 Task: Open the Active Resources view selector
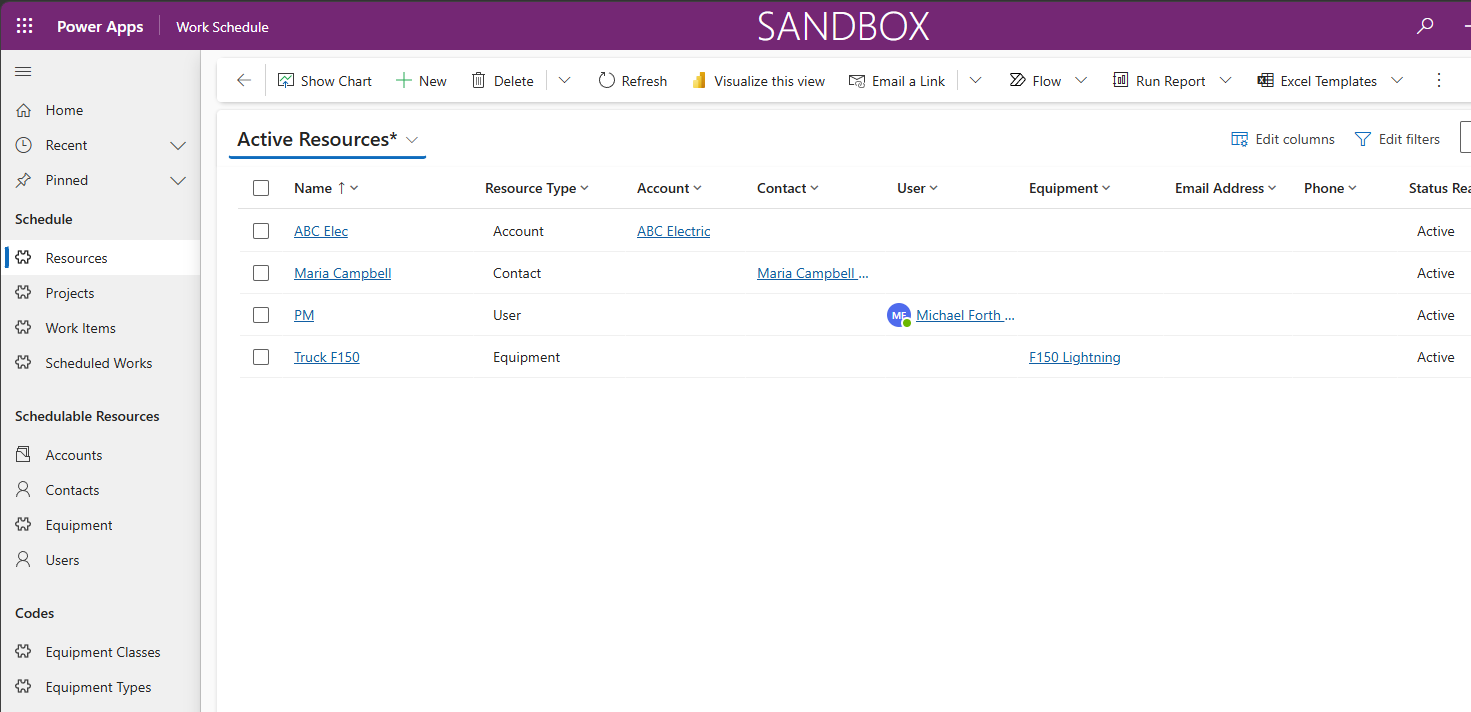[327, 139]
